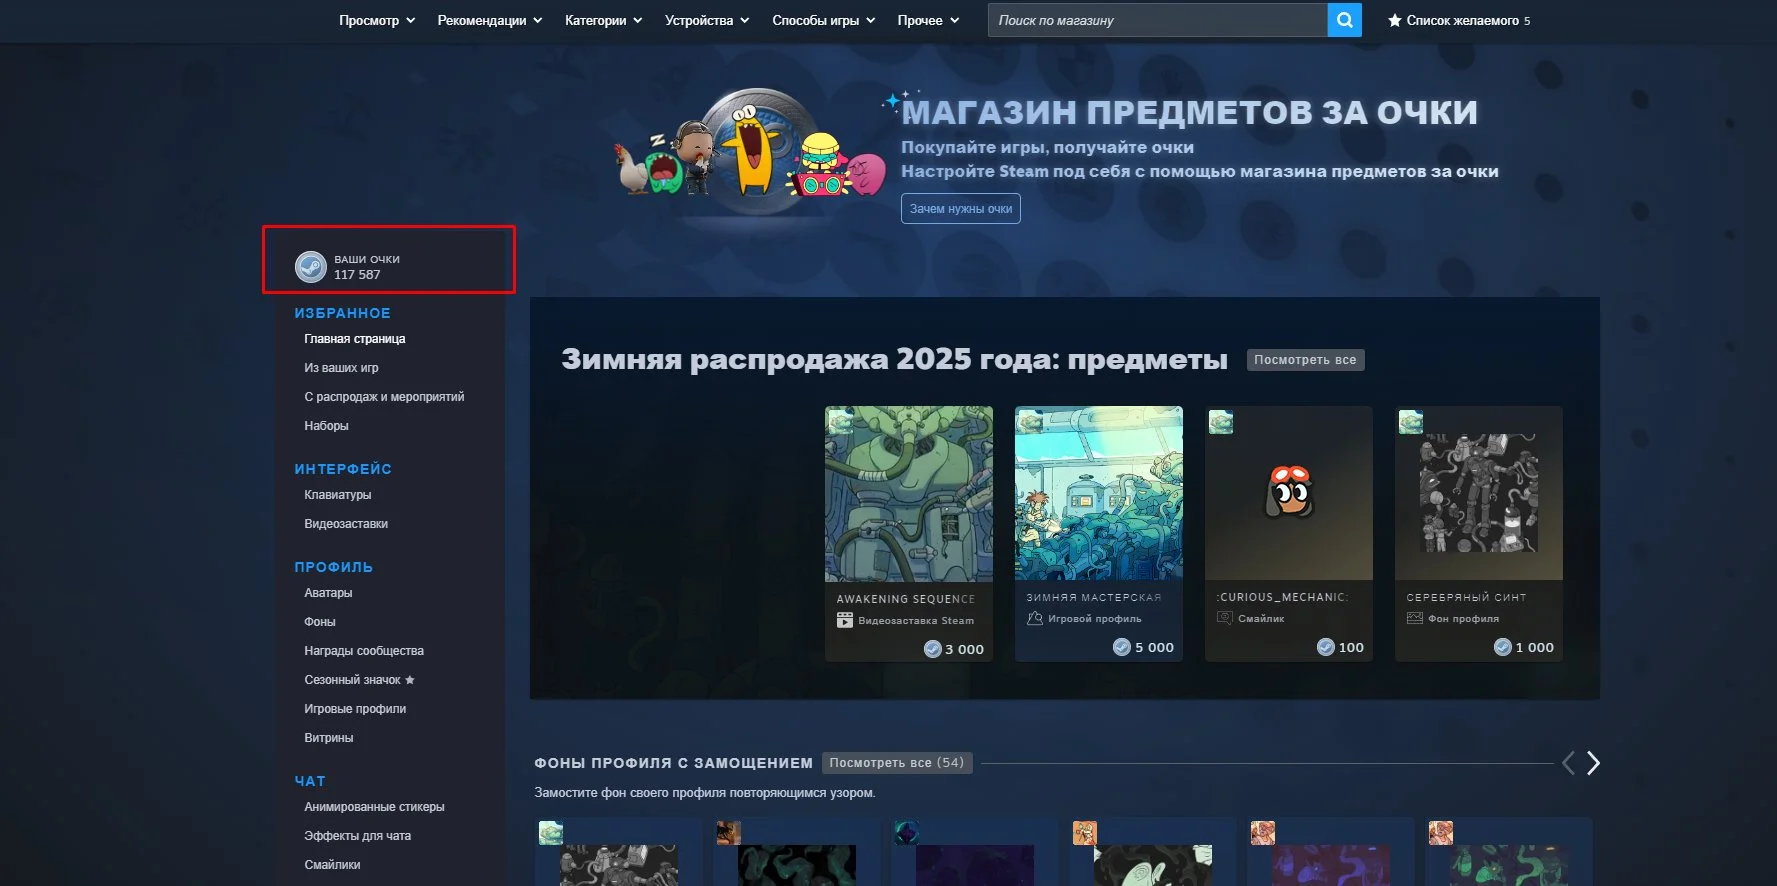Open Аватары in the Профиль group
This screenshot has width=1777, height=886.
pos(328,593)
